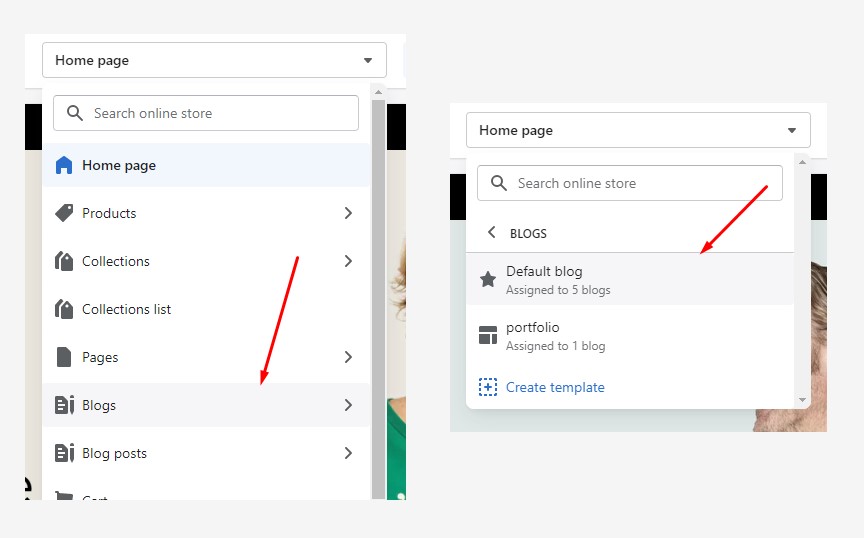
Task: Open the Pages submenu chevron
Action: pos(348,357)
